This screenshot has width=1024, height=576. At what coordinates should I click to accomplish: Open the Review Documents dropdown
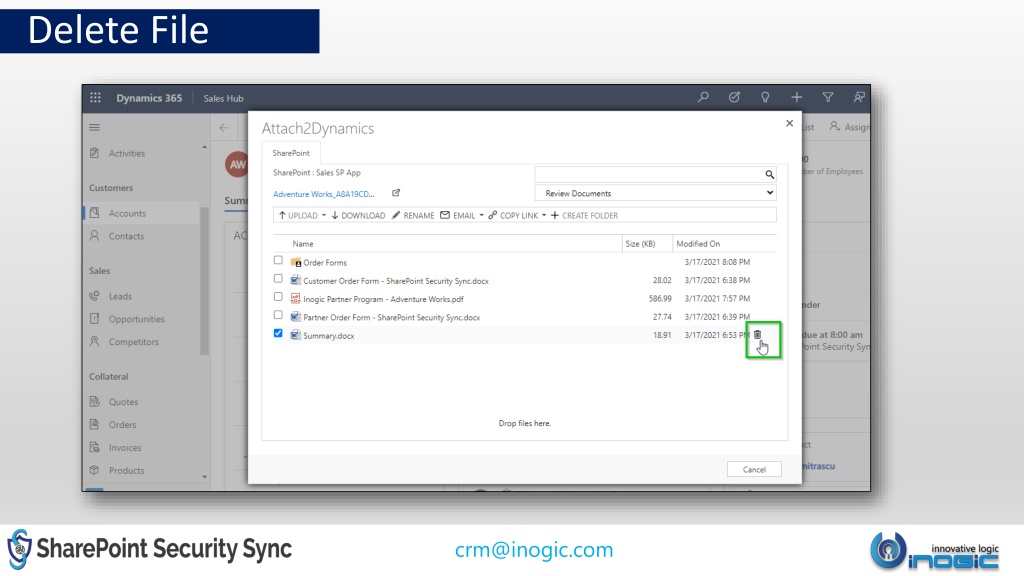click(655, 193)
